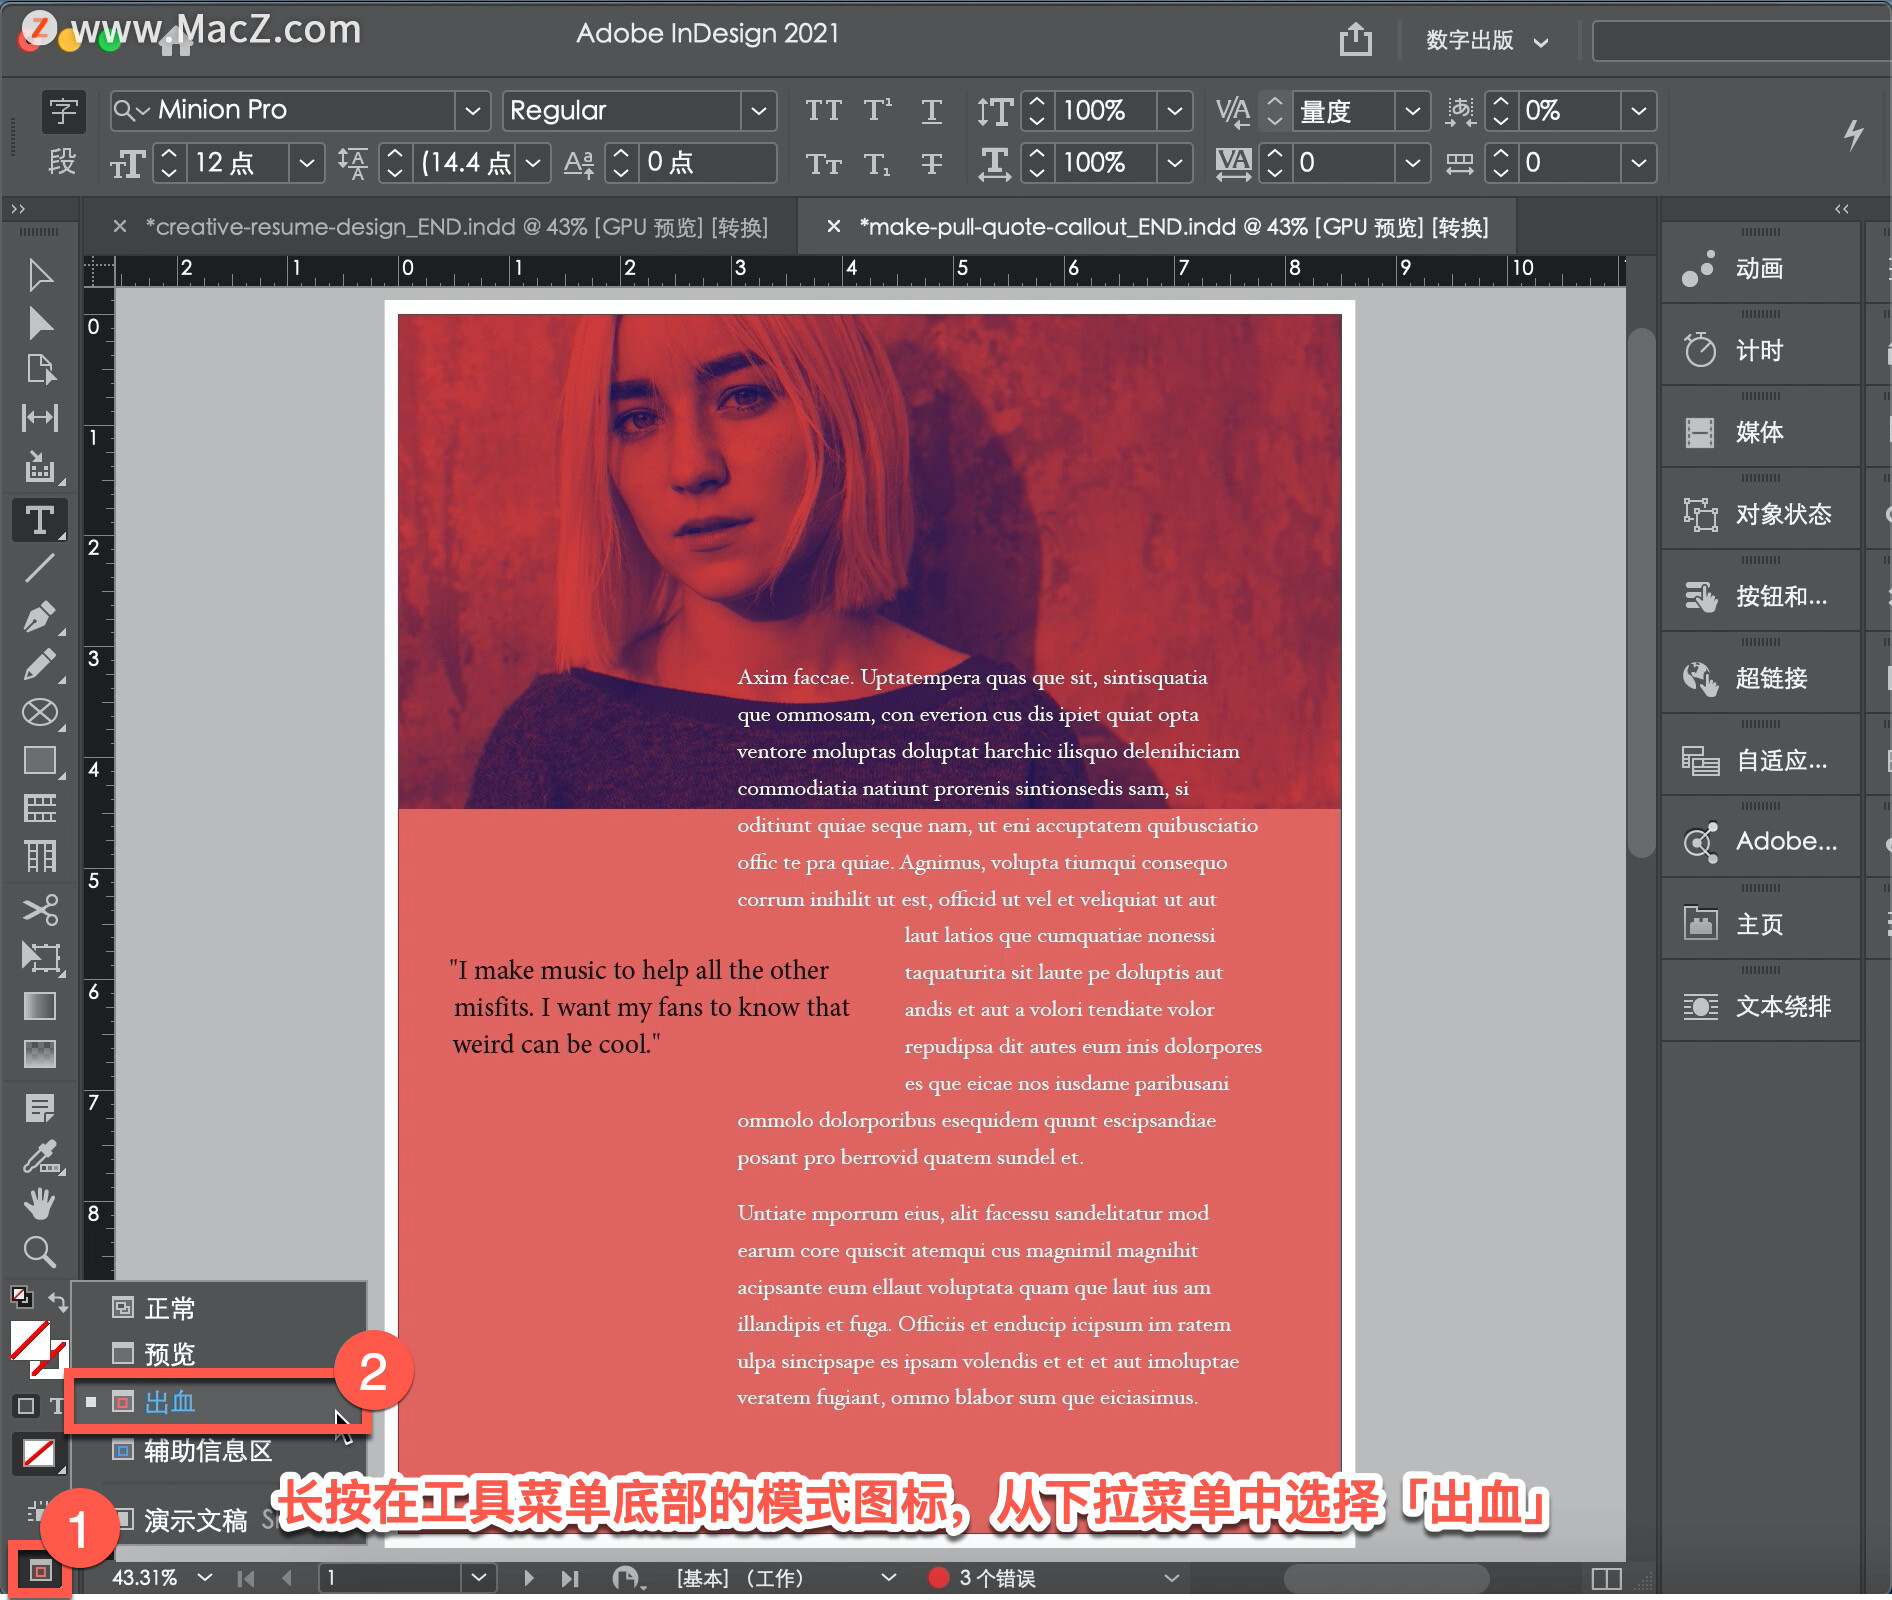Viewport: 1892px width, 1600px height.
Task: Select the Direct Selection tool
Action: 40,323
